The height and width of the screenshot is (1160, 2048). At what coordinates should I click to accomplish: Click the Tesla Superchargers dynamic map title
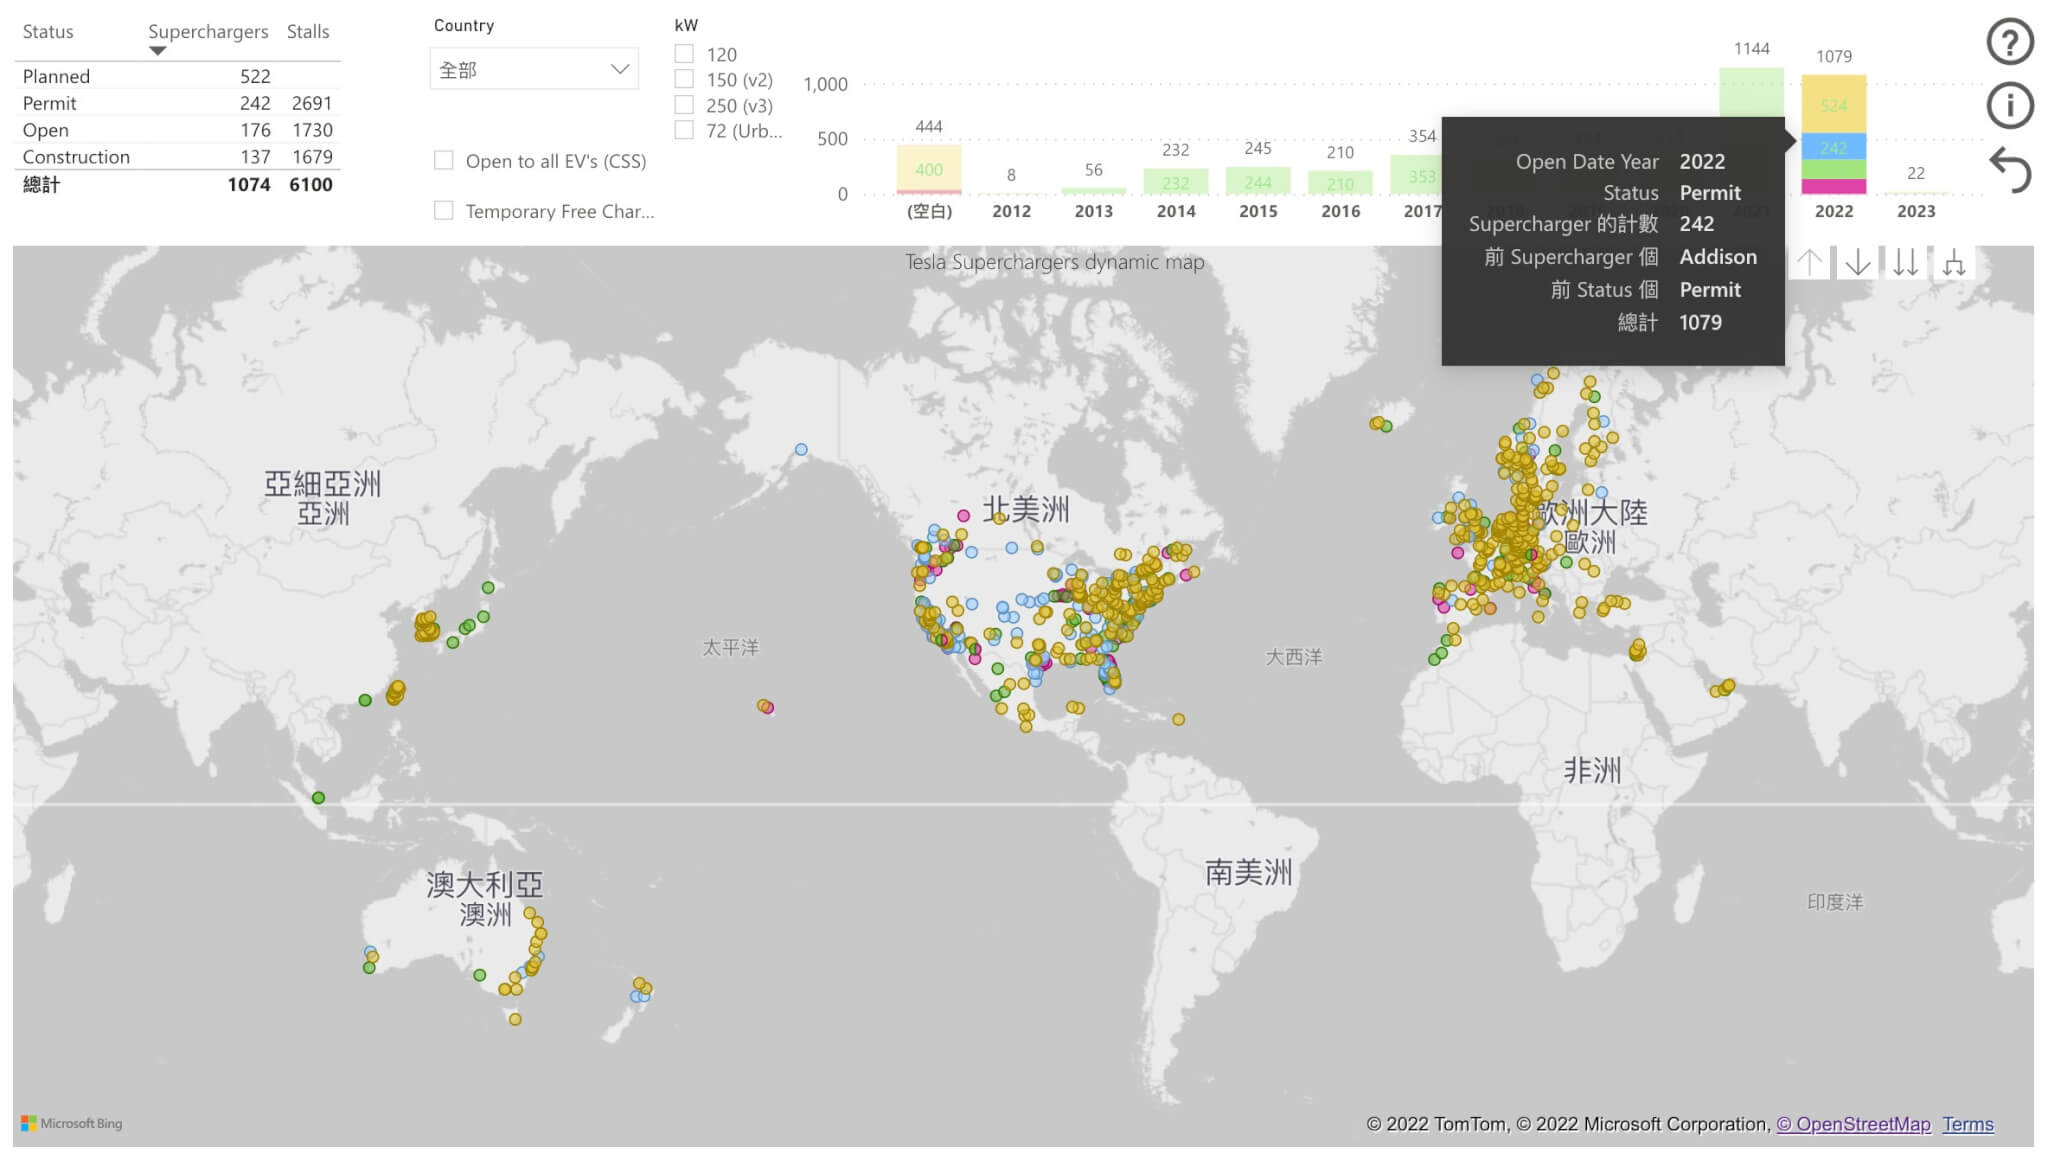[1054, 262]
